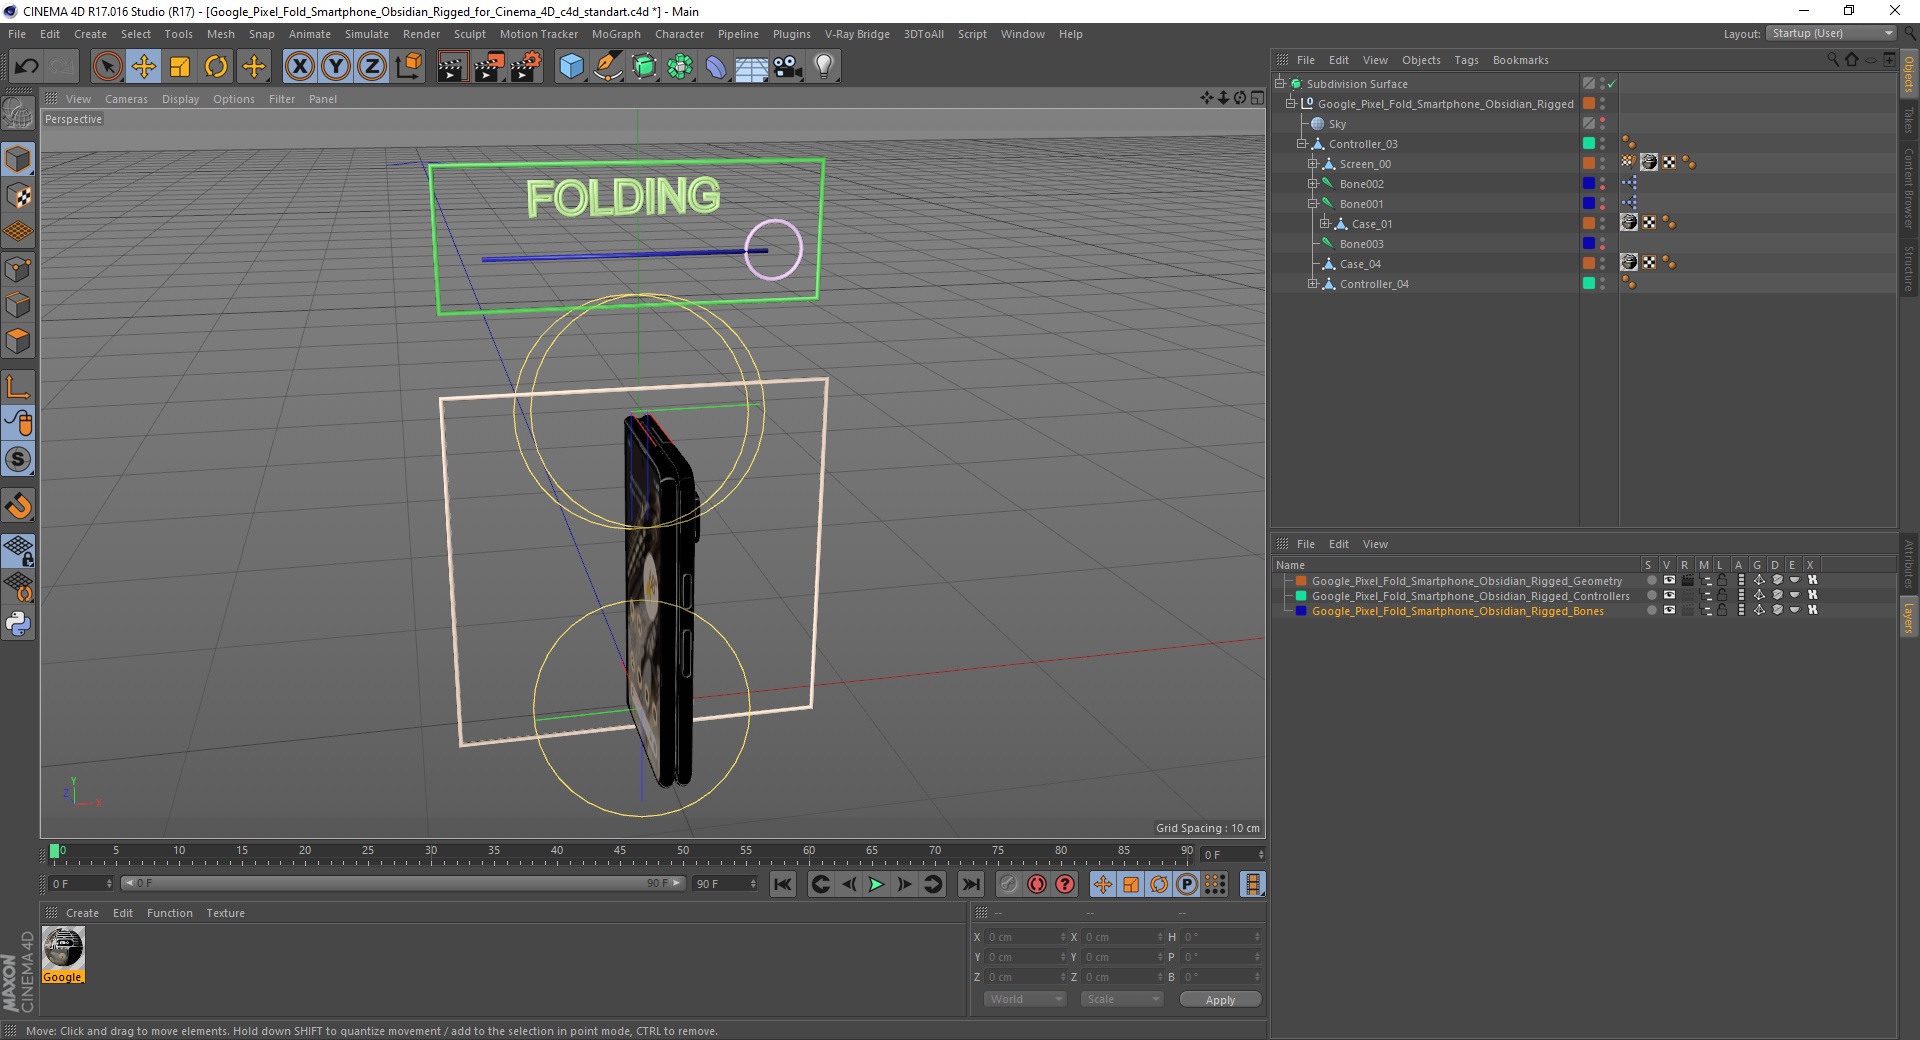Open Edit Render Settings icon
The image size is (1920, 1040).
tap(526, 67)
